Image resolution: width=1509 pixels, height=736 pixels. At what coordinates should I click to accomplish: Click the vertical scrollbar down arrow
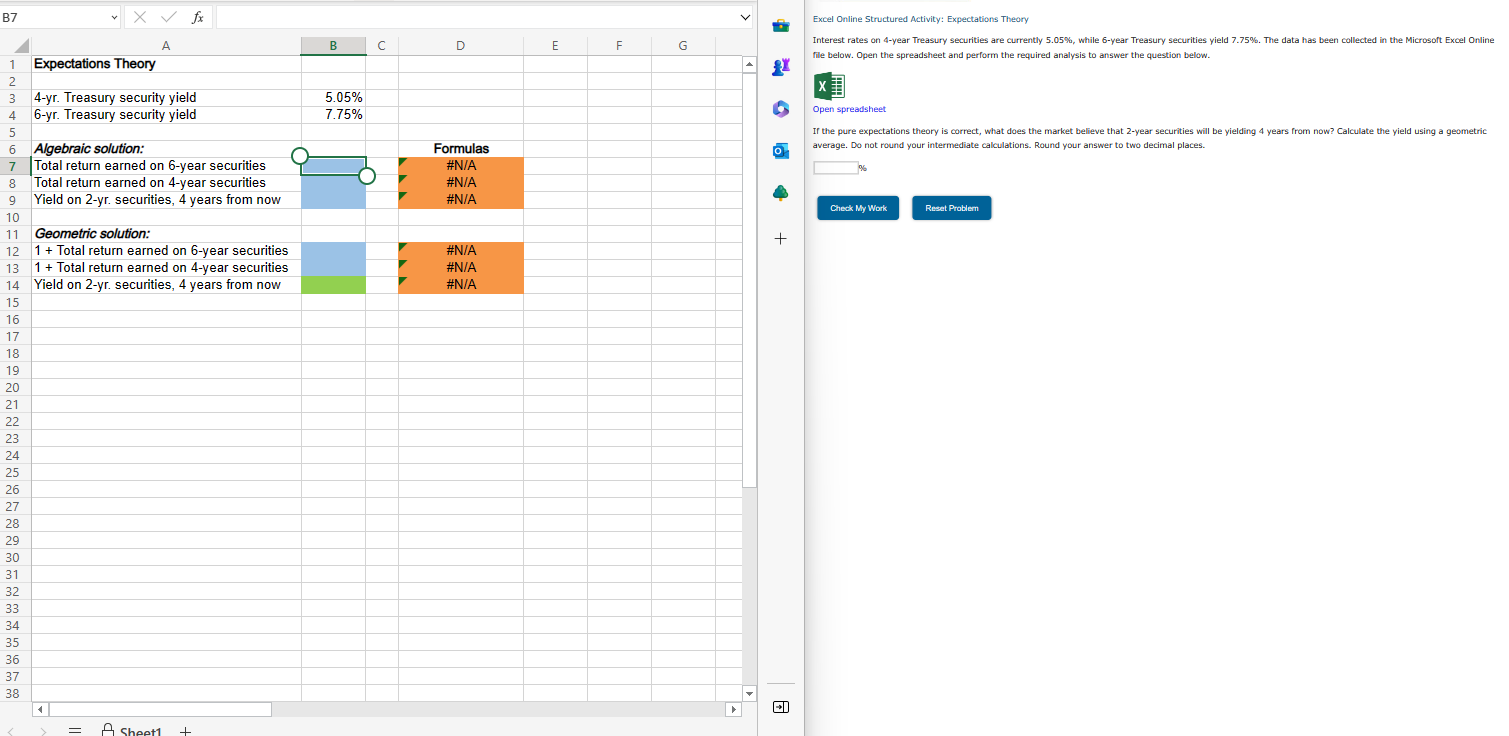tap(750, 693)
